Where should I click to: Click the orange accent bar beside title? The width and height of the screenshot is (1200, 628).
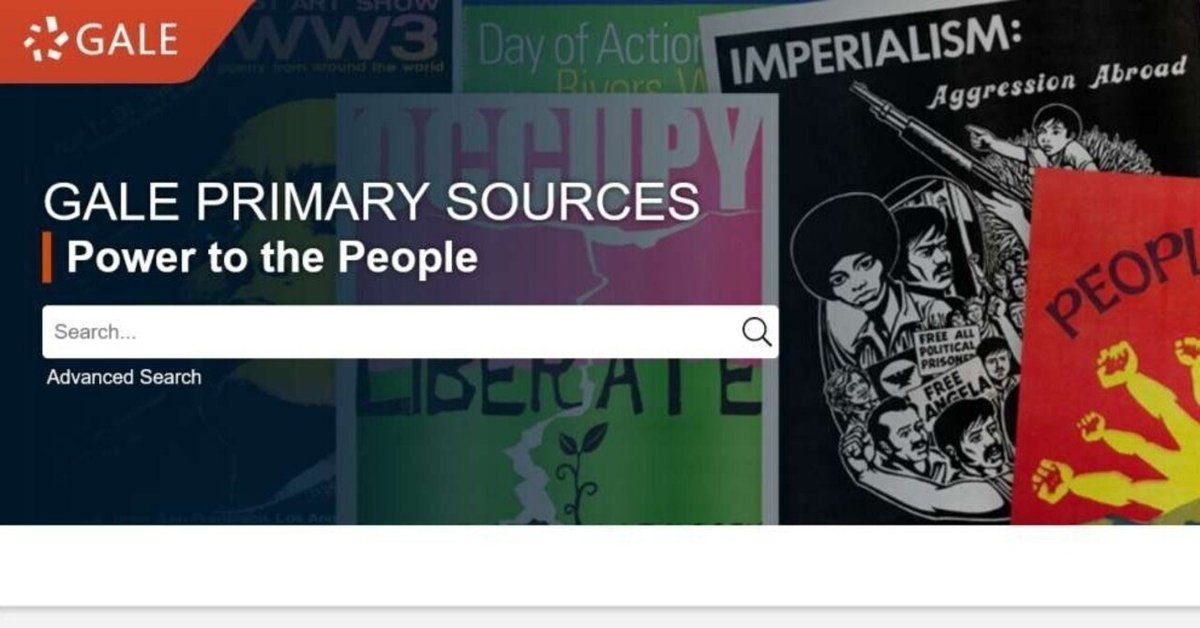pos(47,257)
